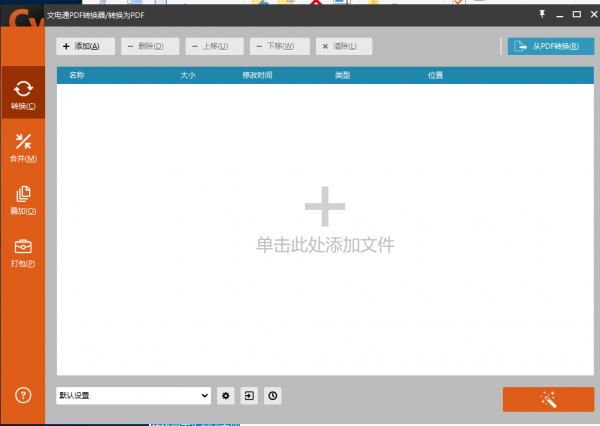Click the Delete (删除) button
The image size is (600, 426).
pos(150,46)
